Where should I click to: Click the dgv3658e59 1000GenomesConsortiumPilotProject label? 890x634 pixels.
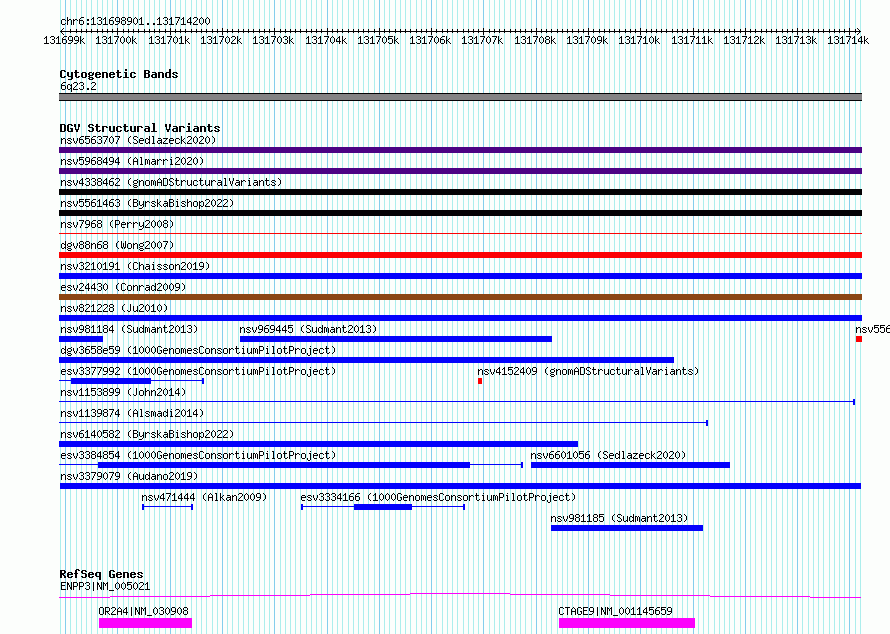198,350
